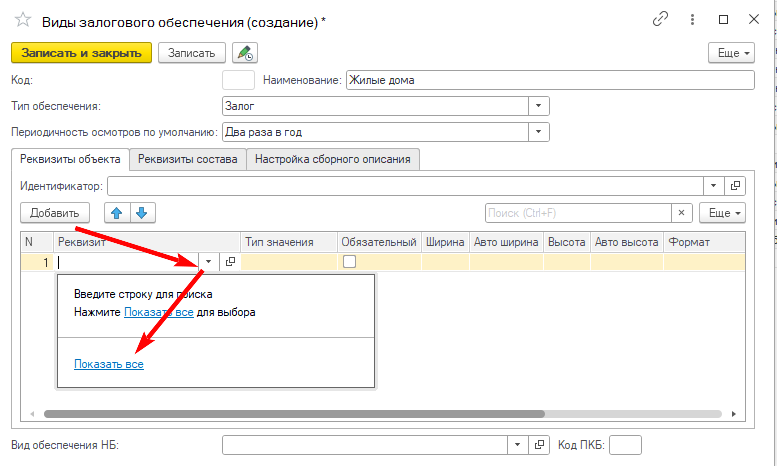Click the Авто ширина column header
Viewport: 777px width, 466px height.
coord(506,242)
